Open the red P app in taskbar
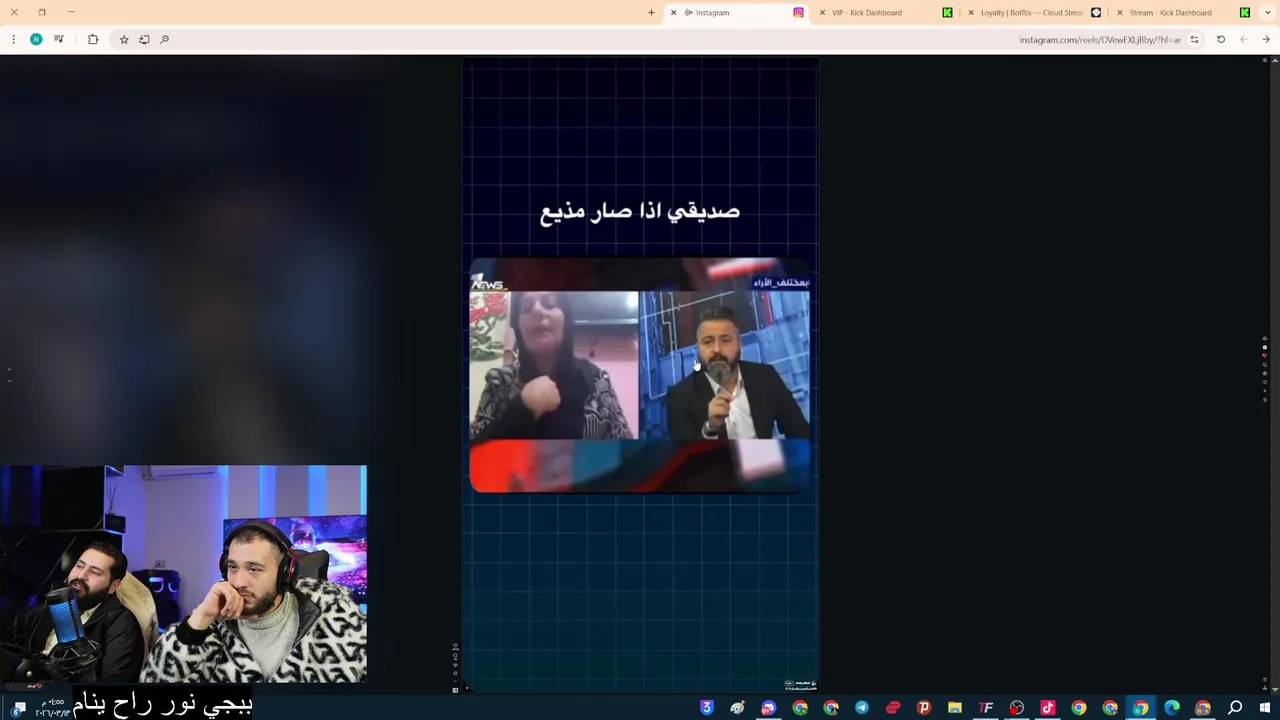This screenshot has width=1280, height=720. (x=924, y=708)
